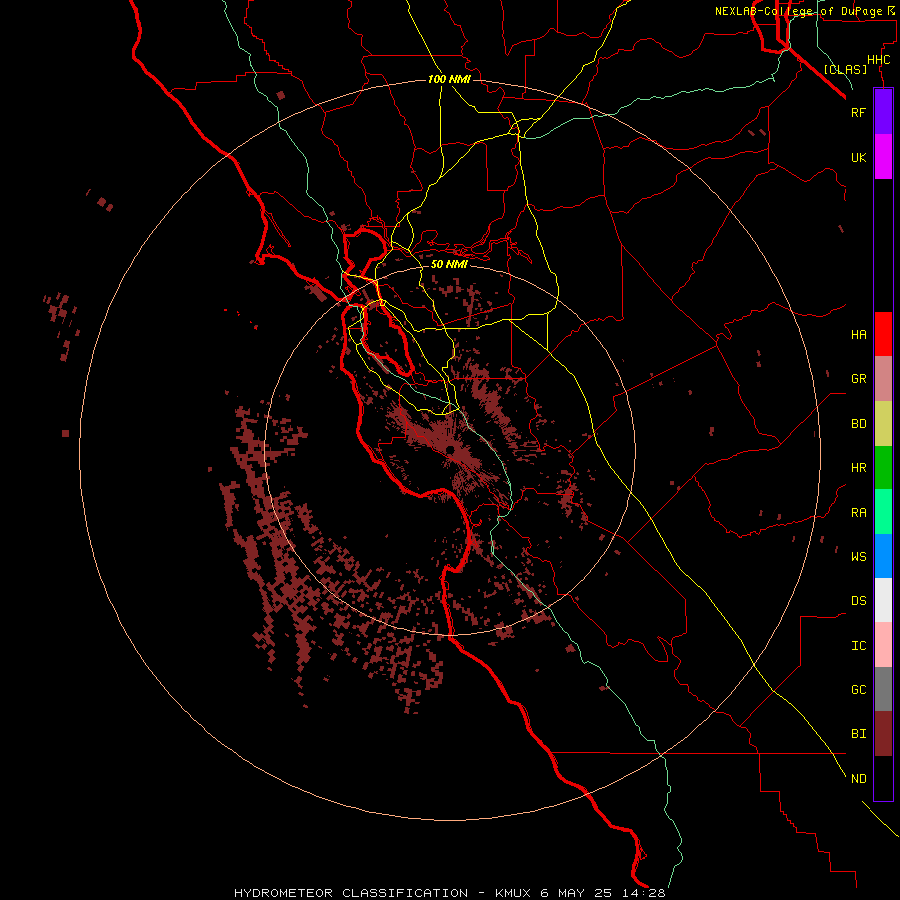Click the HYDROMETEOR CLASSIFICATION title text

tap(351, 893)
